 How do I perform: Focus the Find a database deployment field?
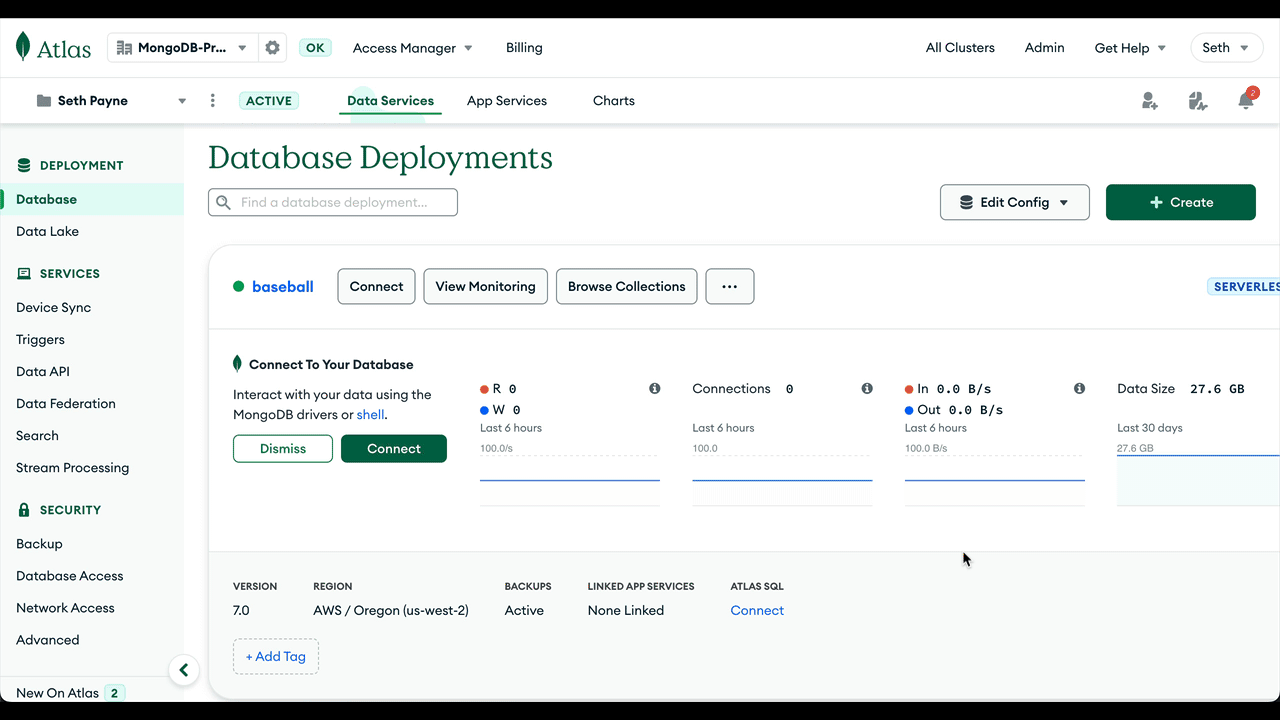pyautogui.click(x=333, y=202)
